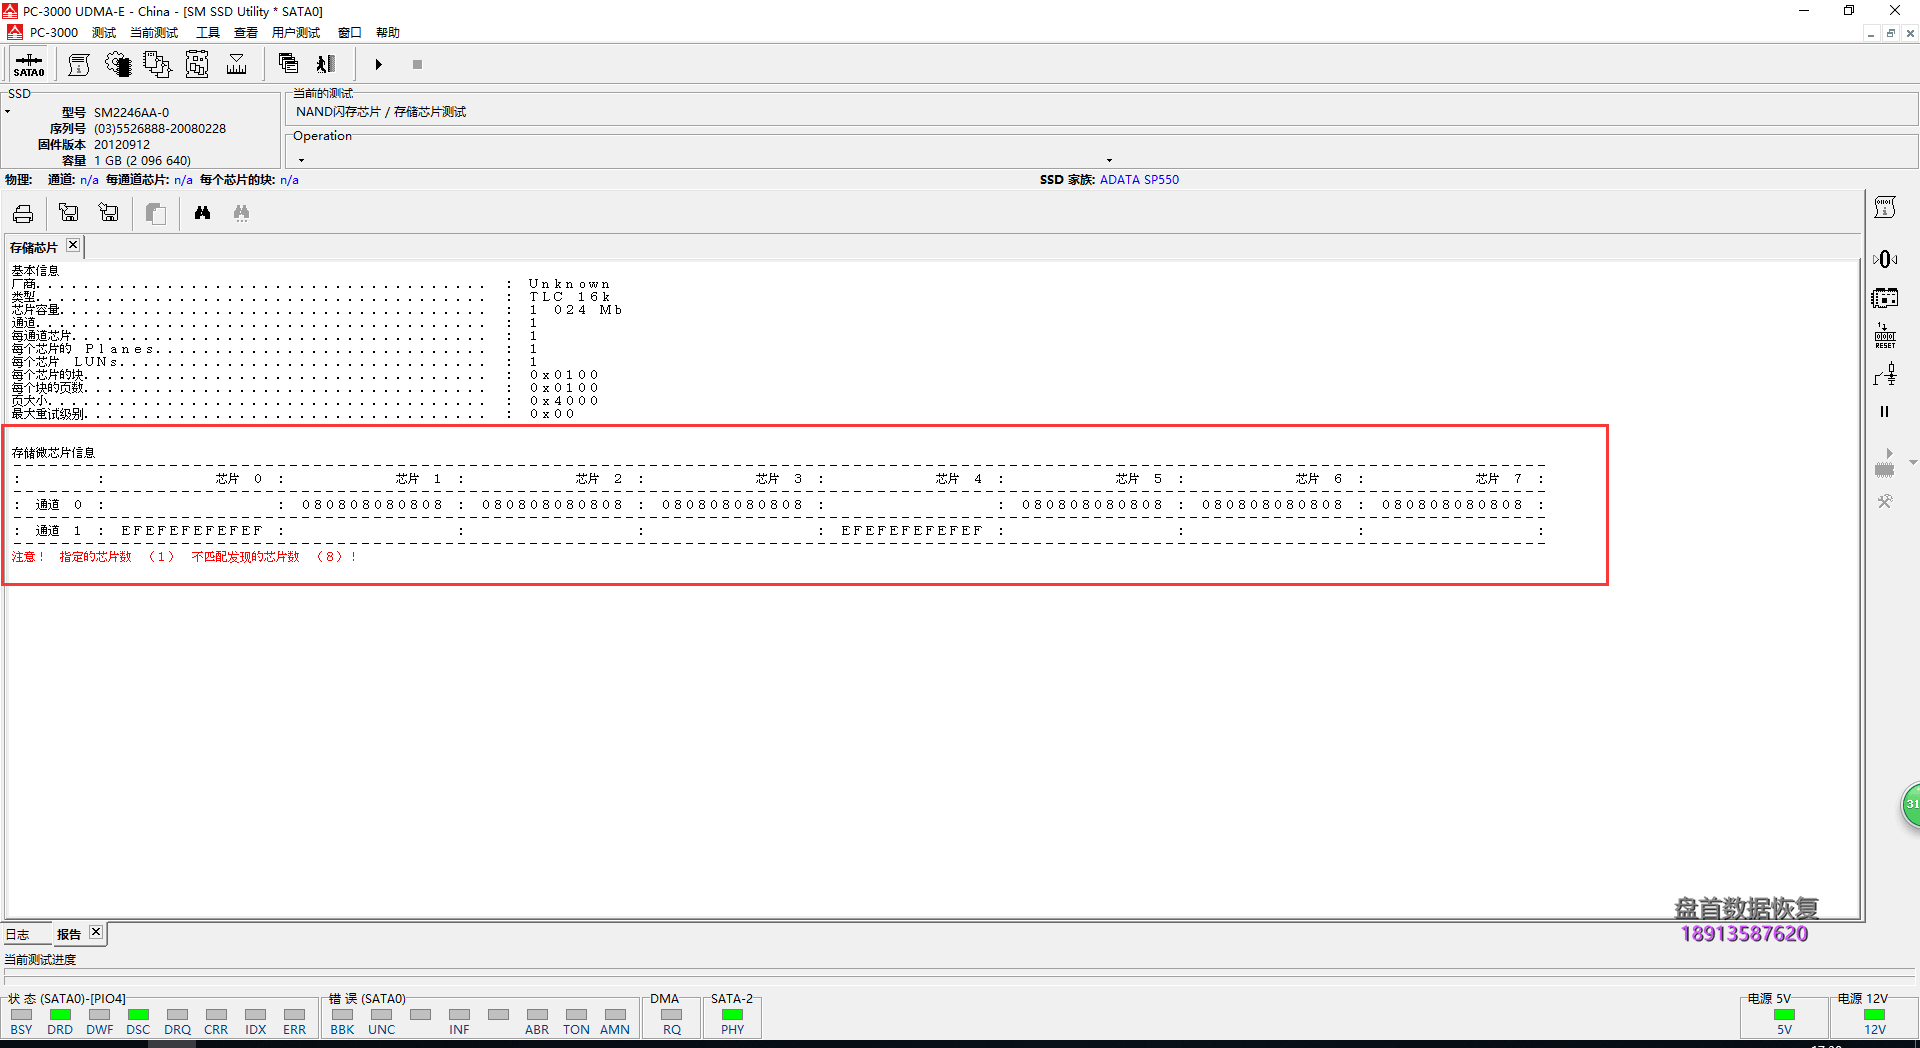Screen dimensions: 1920x1048
Task: Open the 帮助 menu
Action: (388, 32)
